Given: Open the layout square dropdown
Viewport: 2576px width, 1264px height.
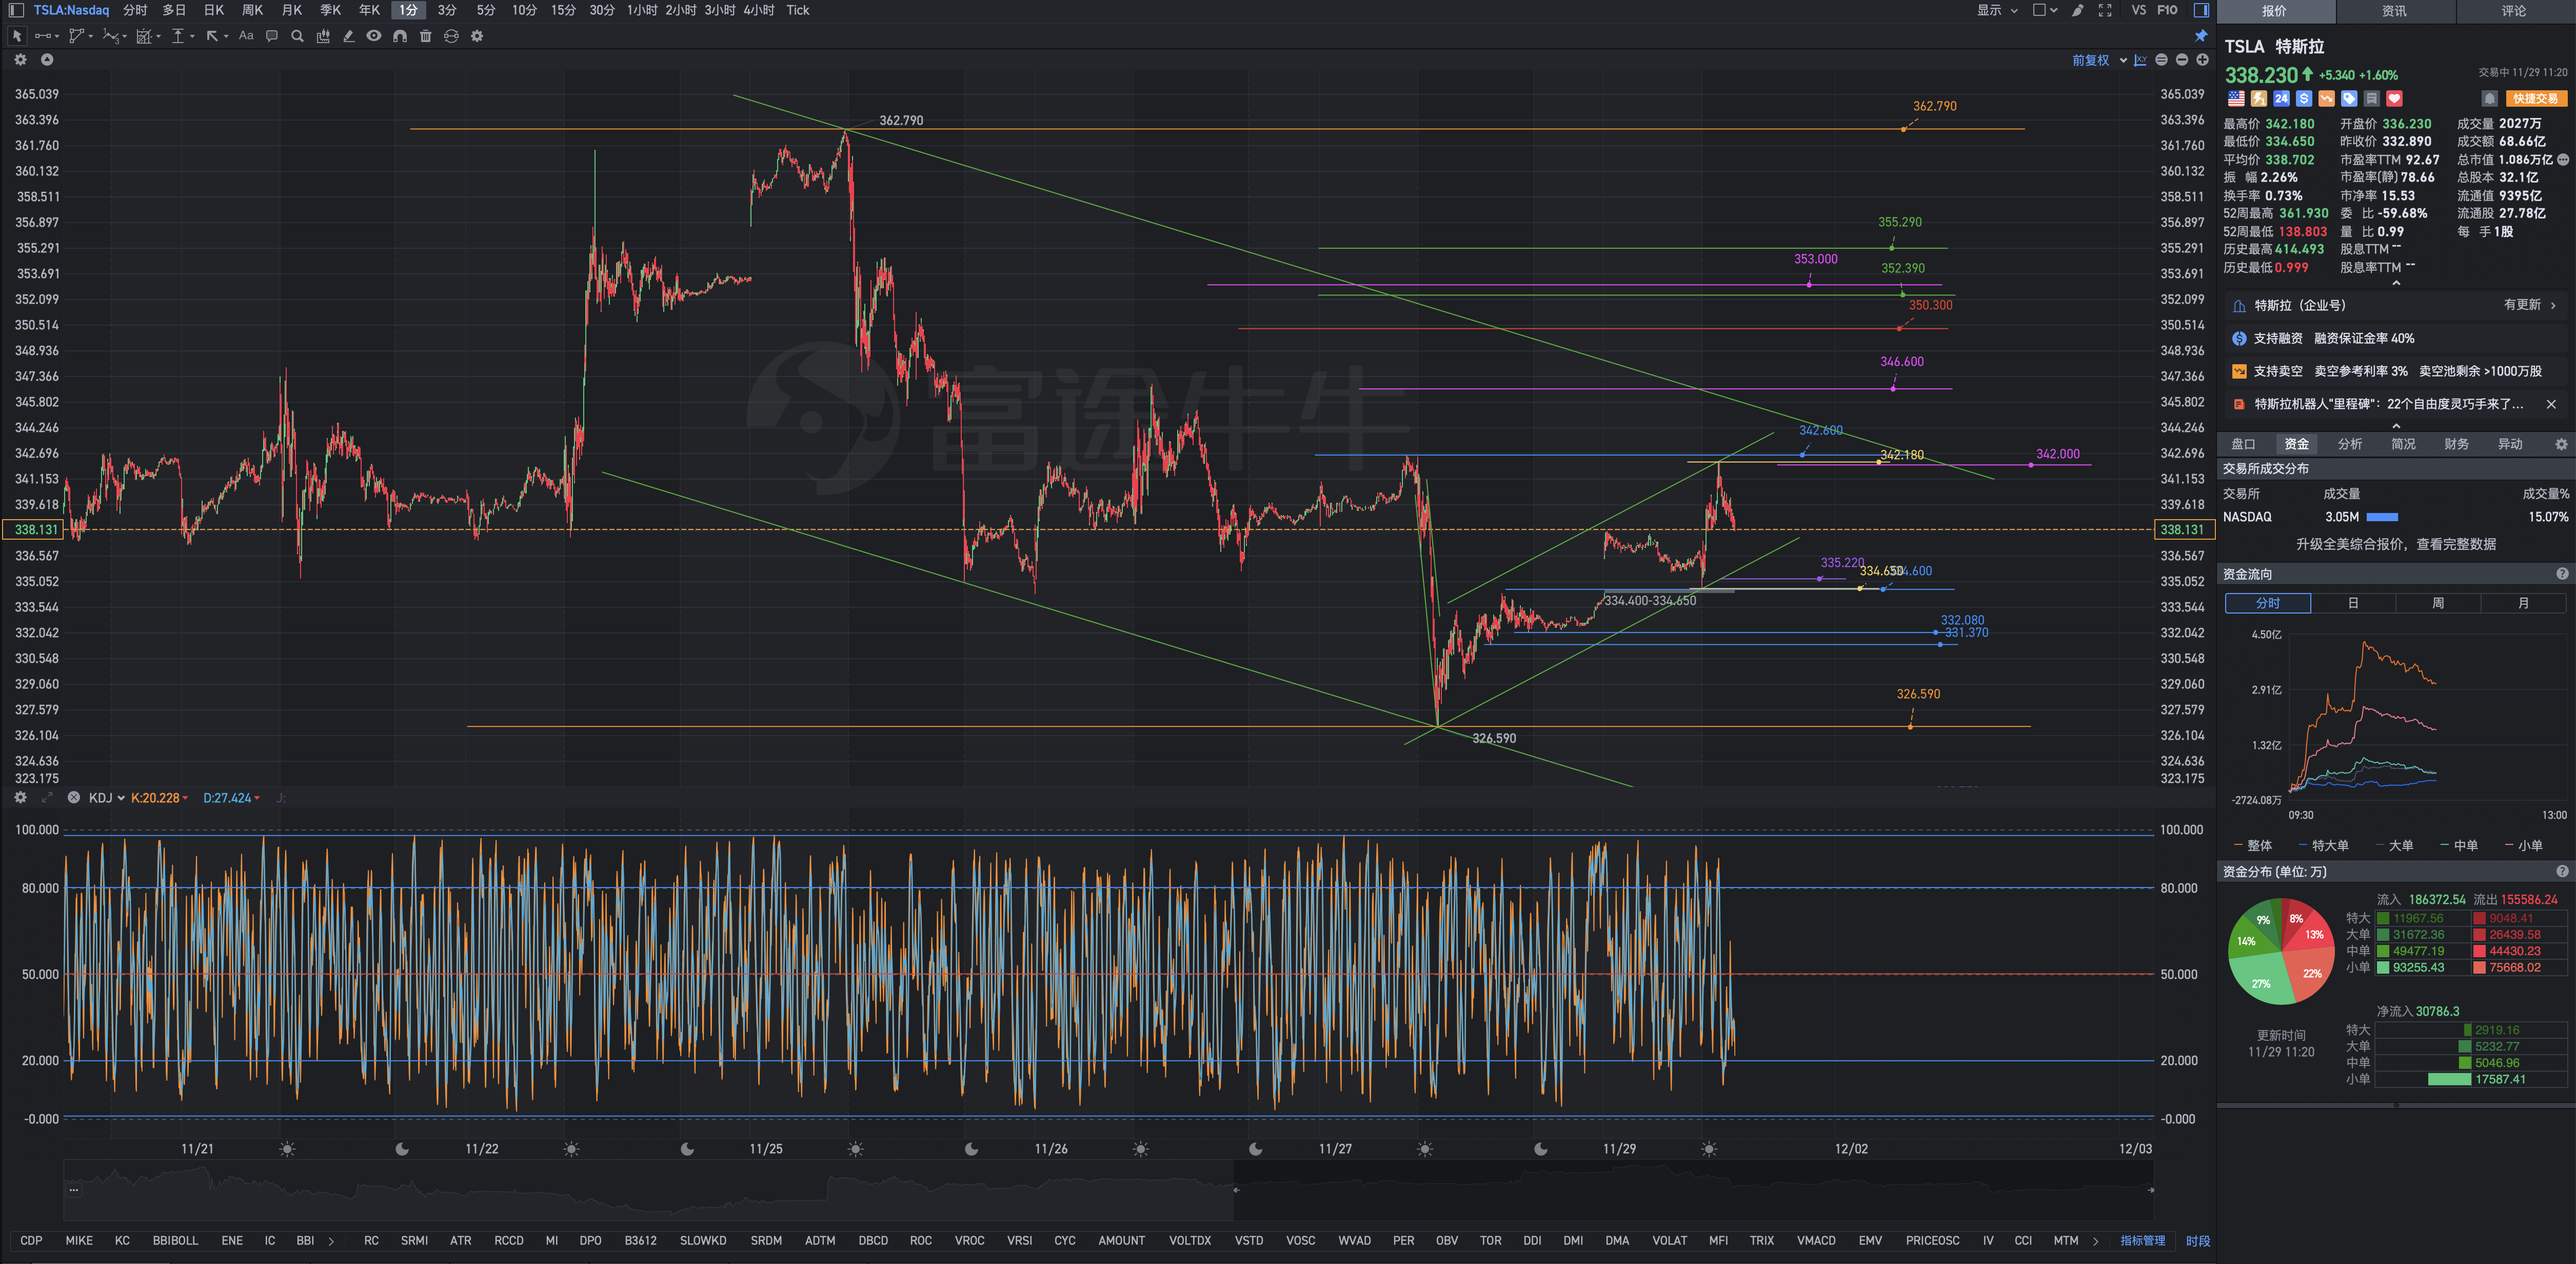Looking at the screenshot, I should pos(2045,10).
